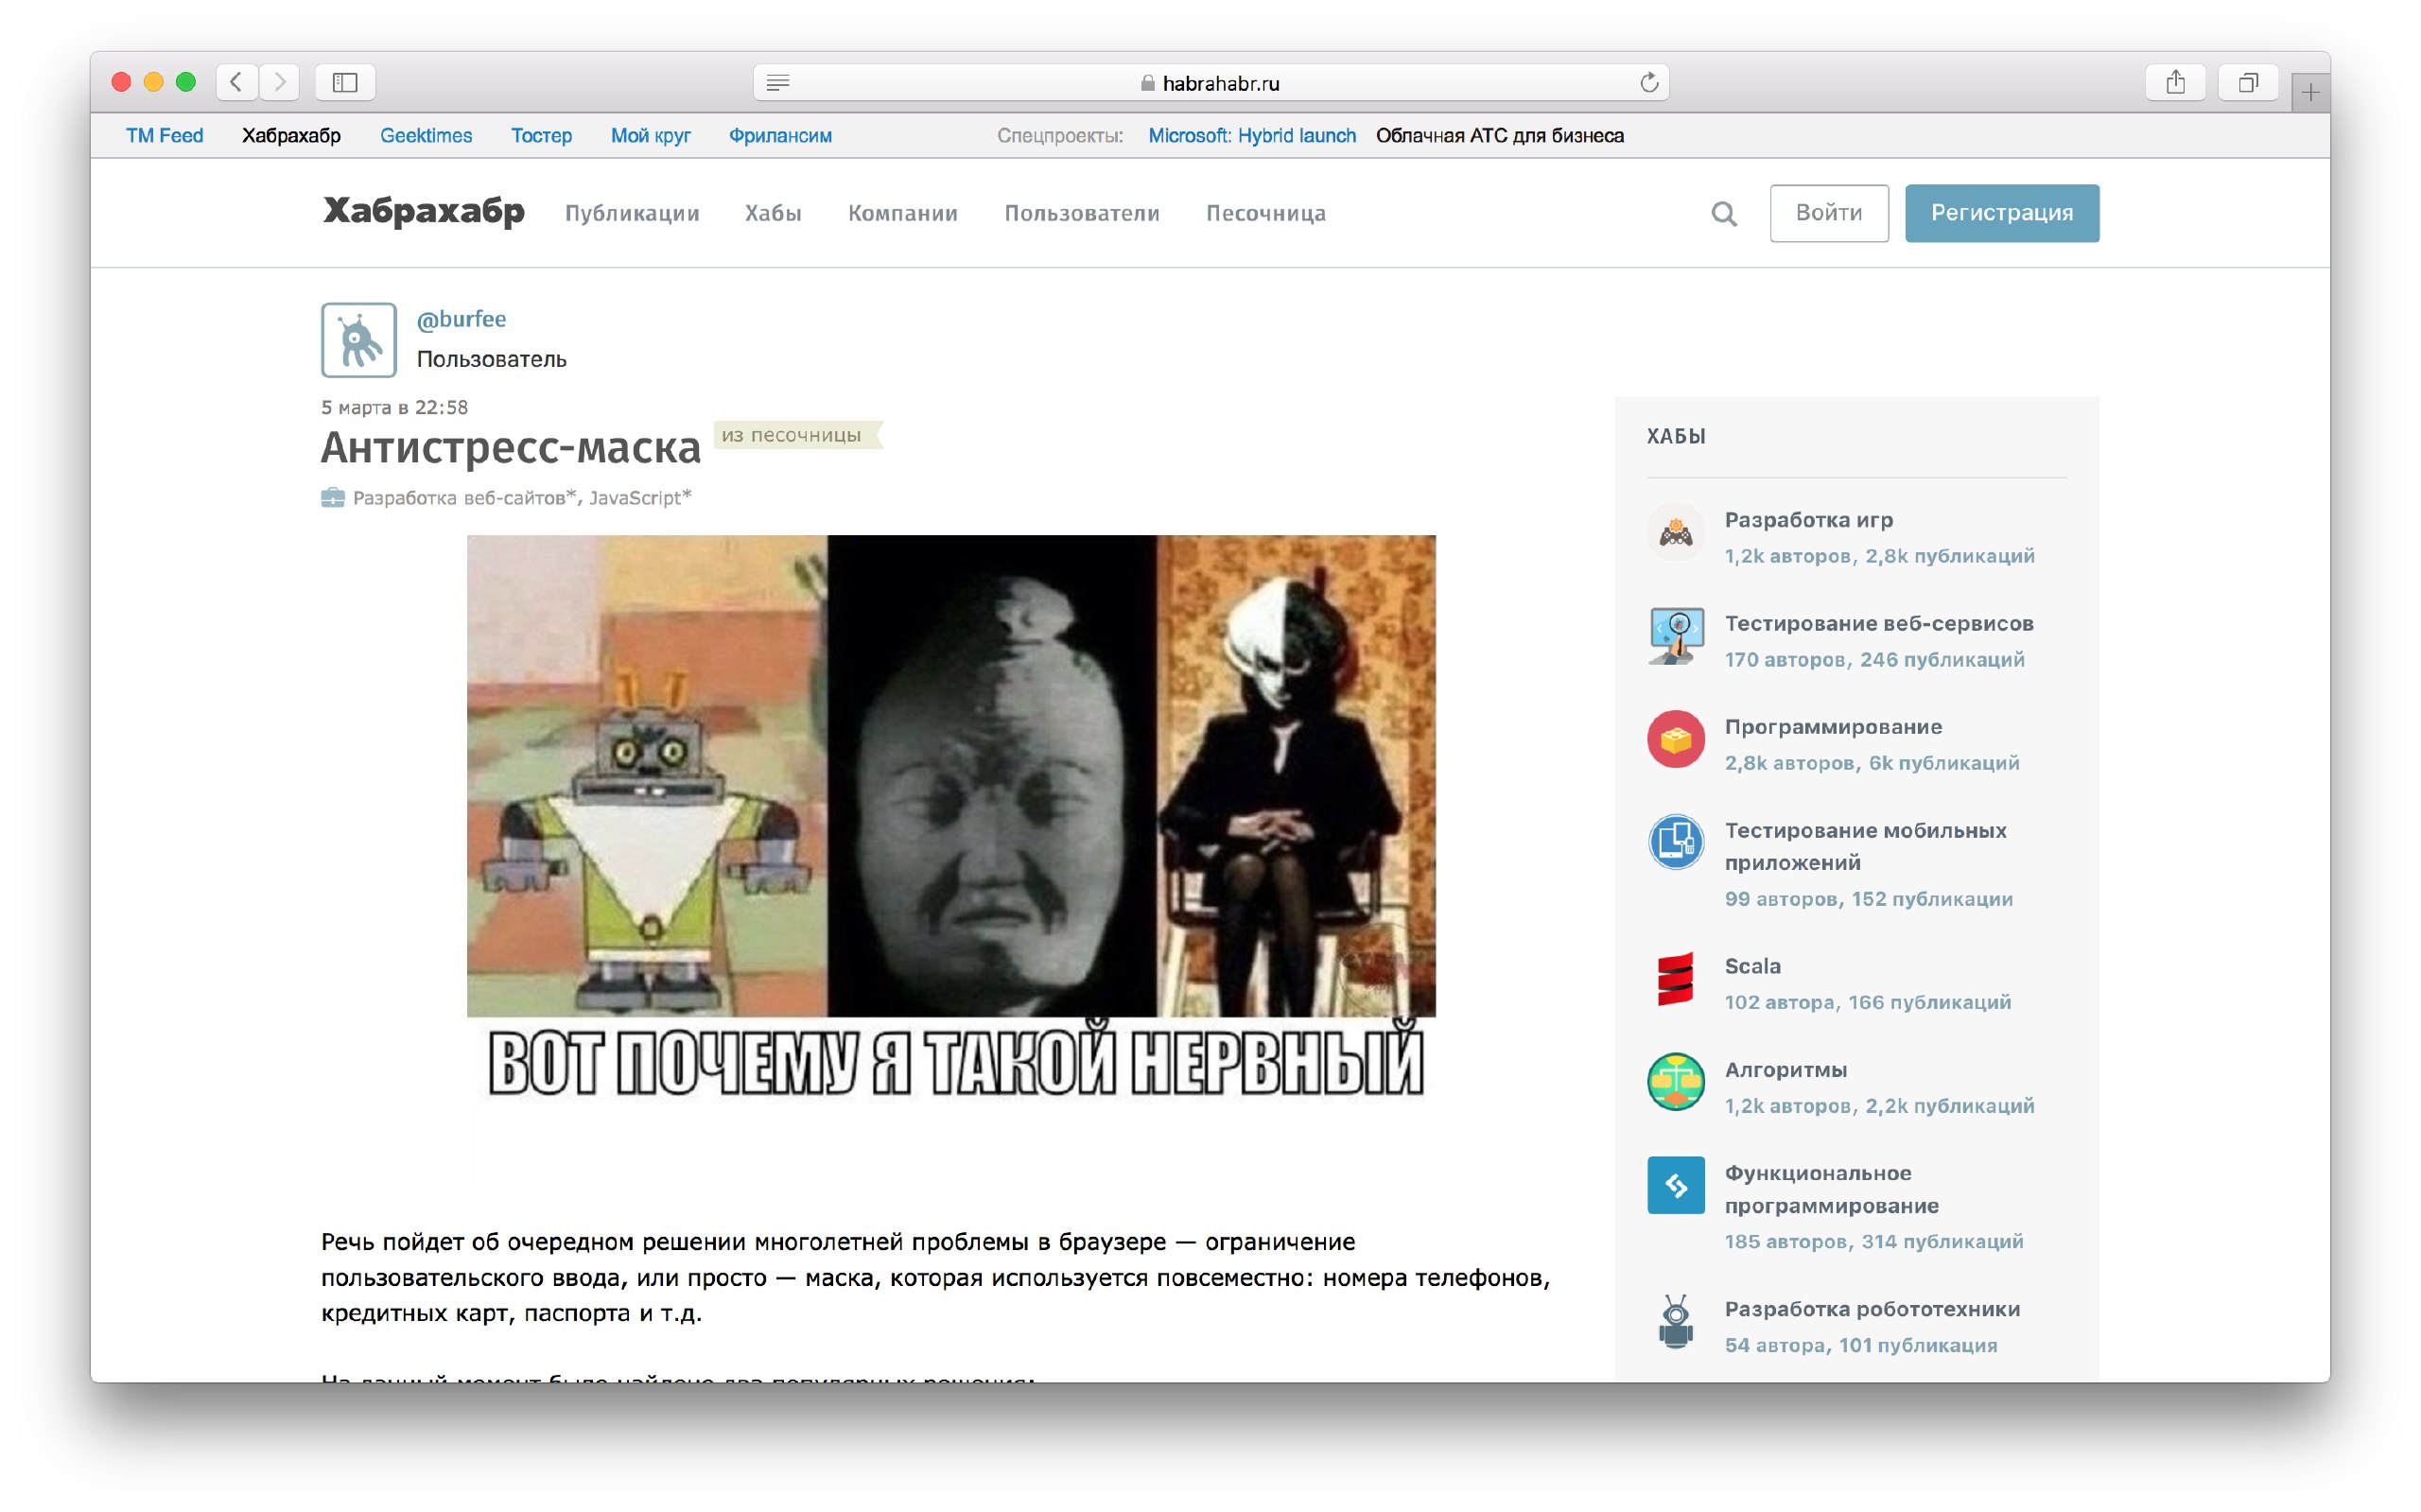Open Разработка игр hub icon
The image size is (2421, 1512).
(x=1676, y=532)
